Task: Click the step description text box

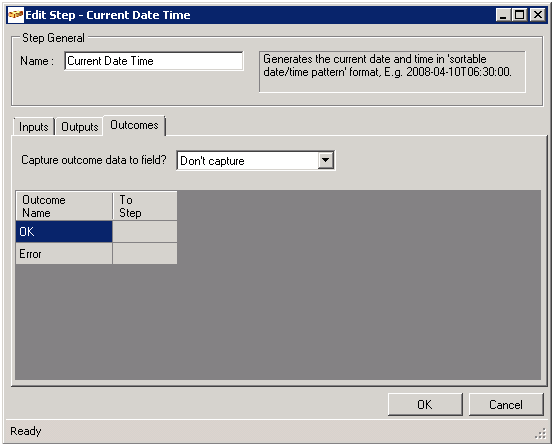Action: point(392,72)
